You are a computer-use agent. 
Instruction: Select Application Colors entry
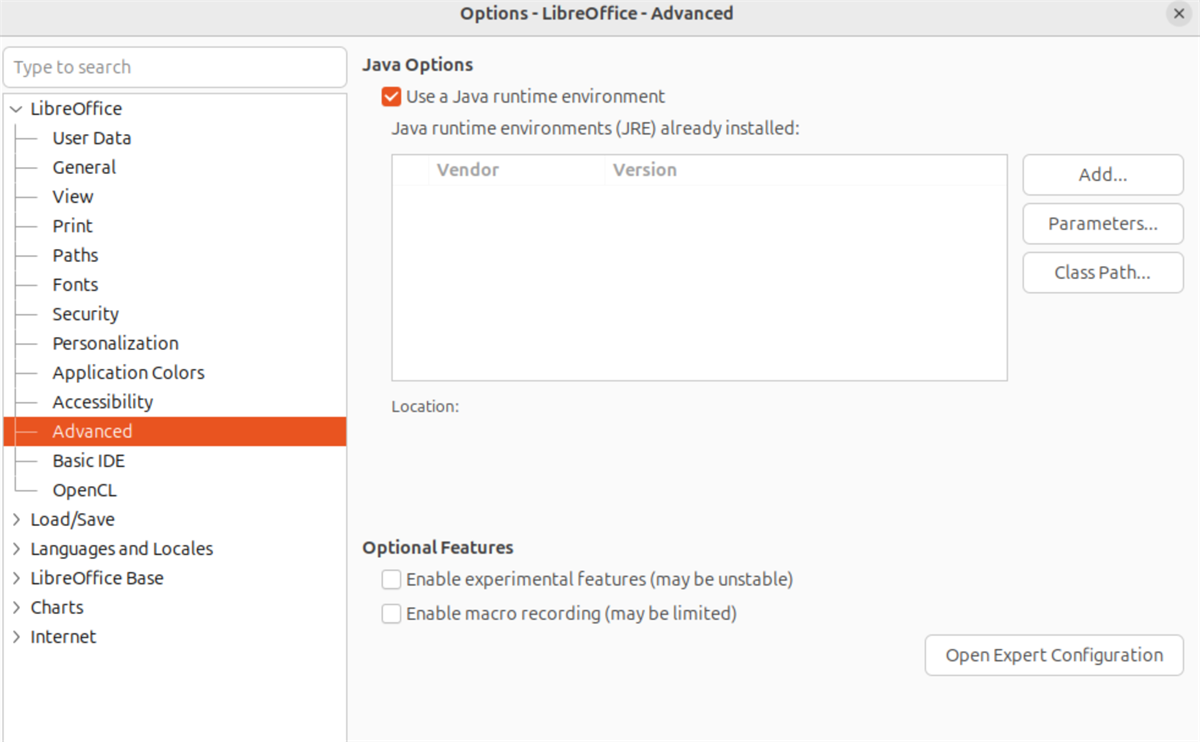129,373
